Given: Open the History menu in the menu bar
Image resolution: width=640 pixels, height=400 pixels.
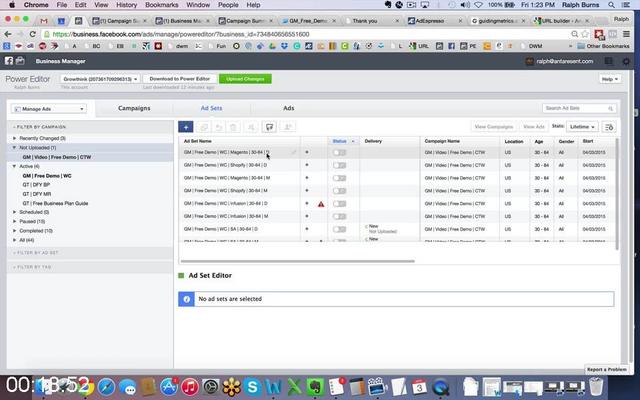Looking at the screenshot, I should tap(127, 5).
